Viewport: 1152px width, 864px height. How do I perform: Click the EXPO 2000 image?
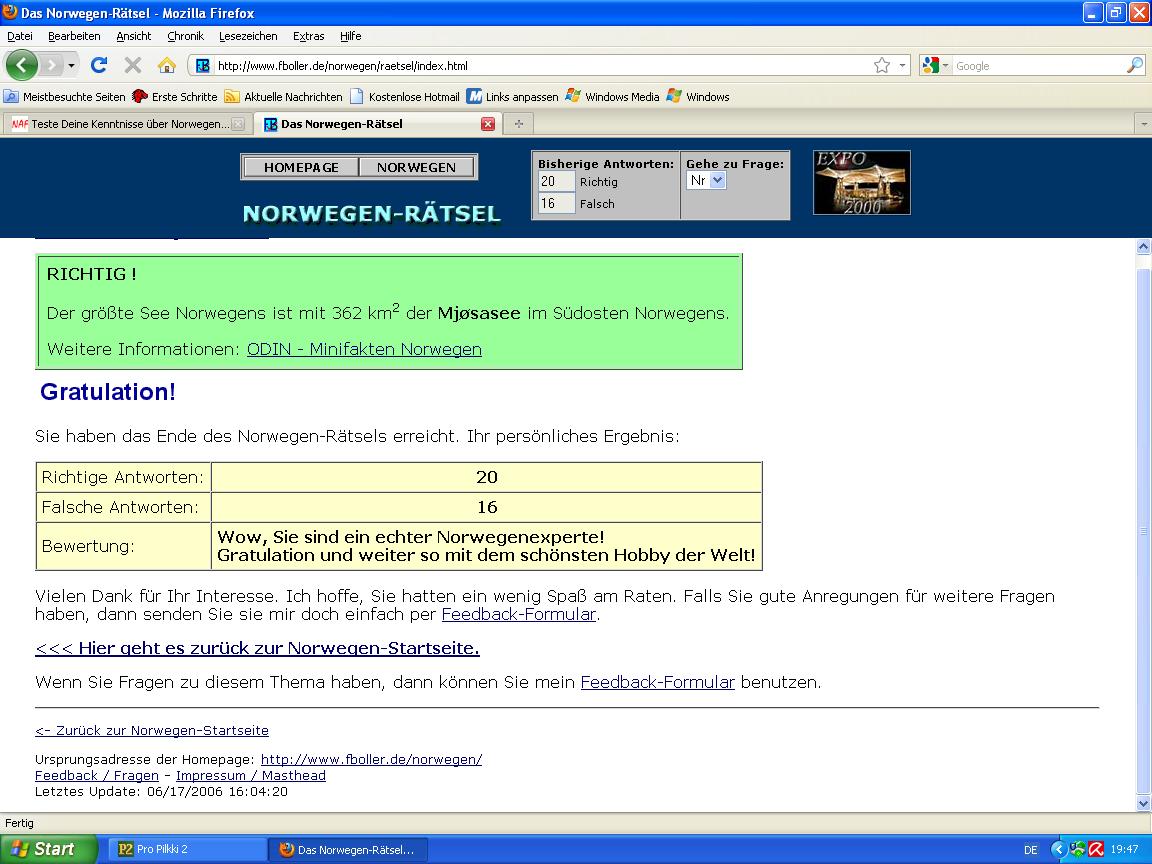point(861,182)
